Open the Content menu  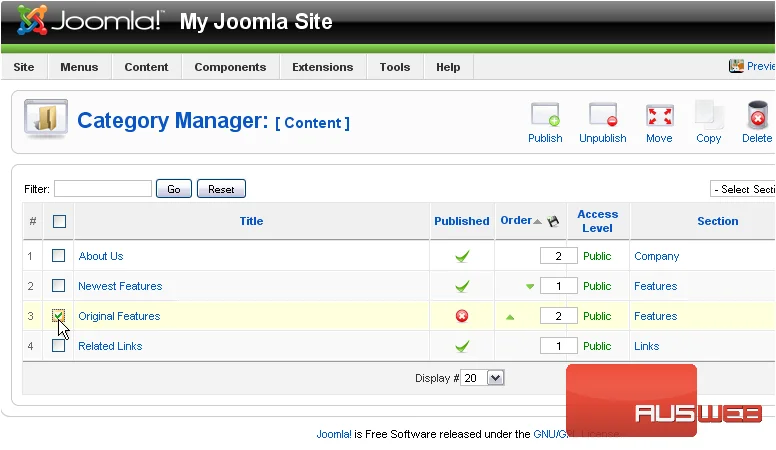pos(146,67)
